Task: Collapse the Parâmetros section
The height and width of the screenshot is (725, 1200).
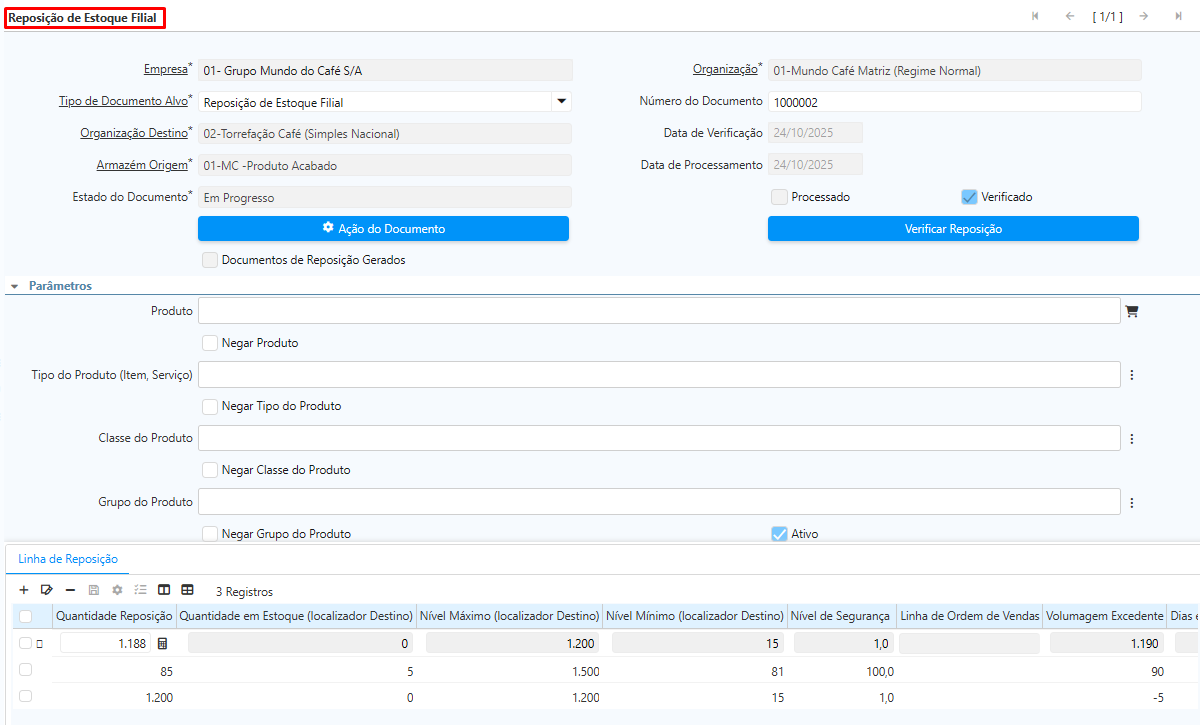Action: coord(15,286)
